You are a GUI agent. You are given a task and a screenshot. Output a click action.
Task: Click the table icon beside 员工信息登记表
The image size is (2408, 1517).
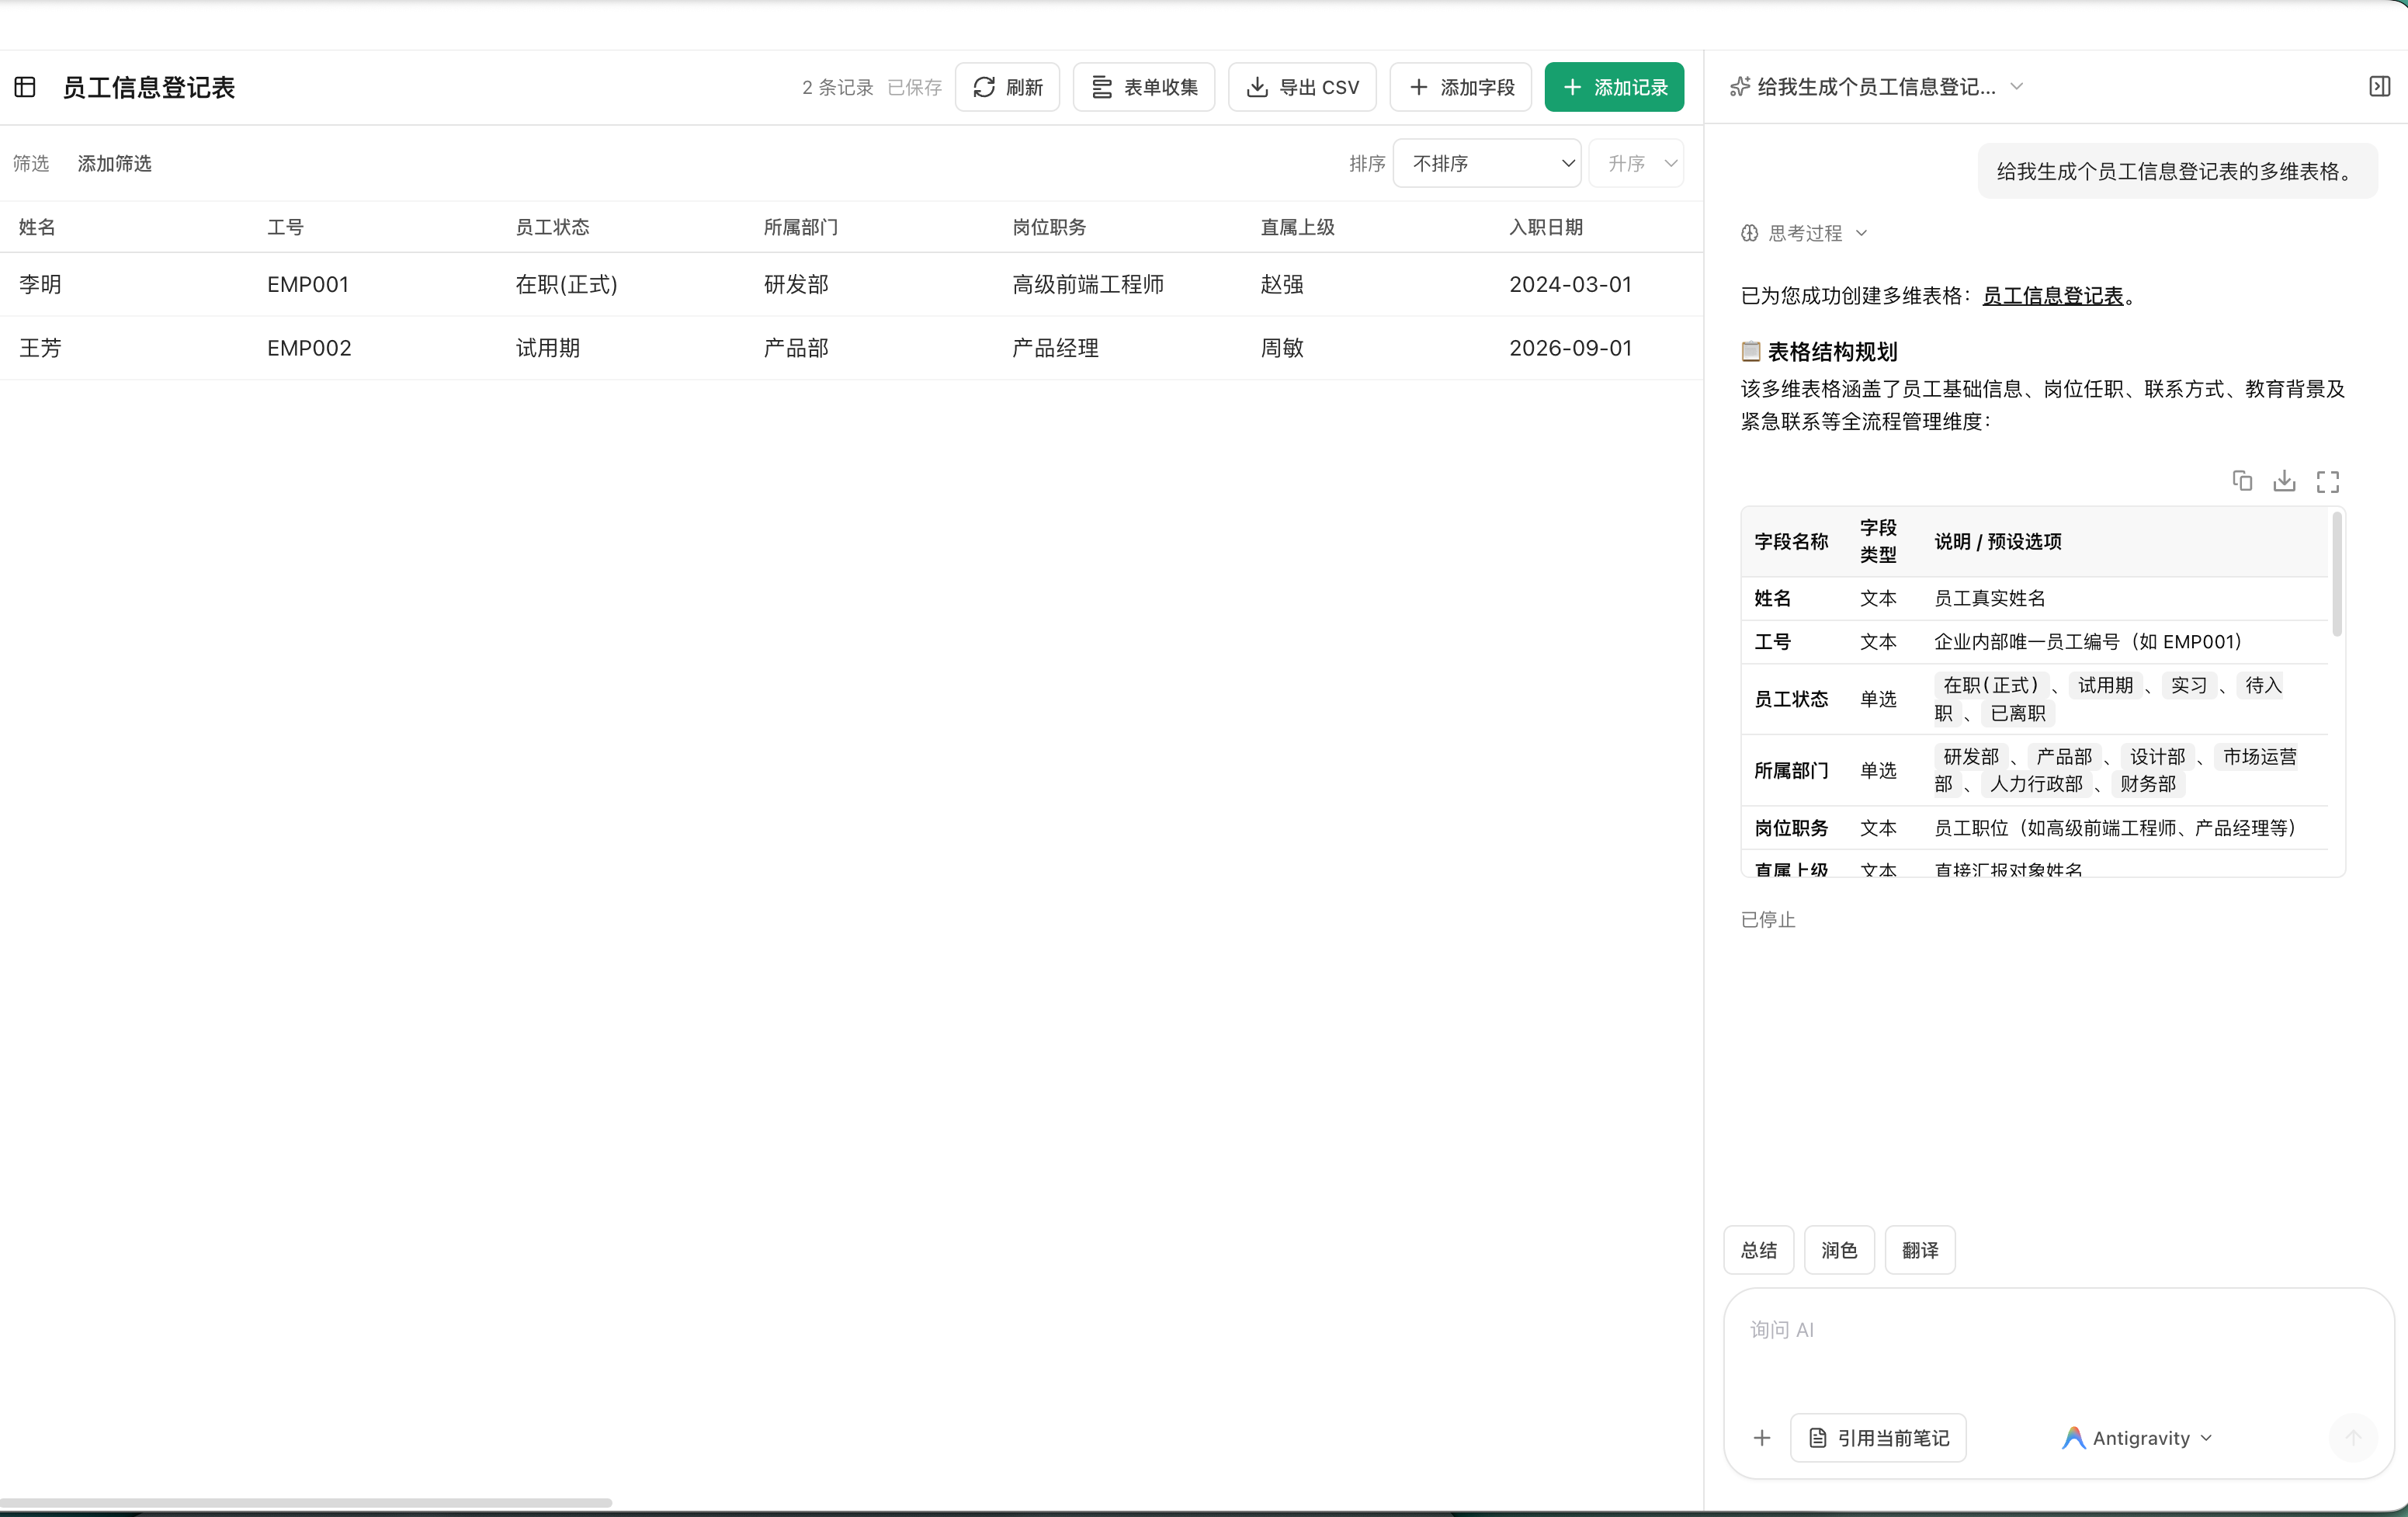coord(25,87)
